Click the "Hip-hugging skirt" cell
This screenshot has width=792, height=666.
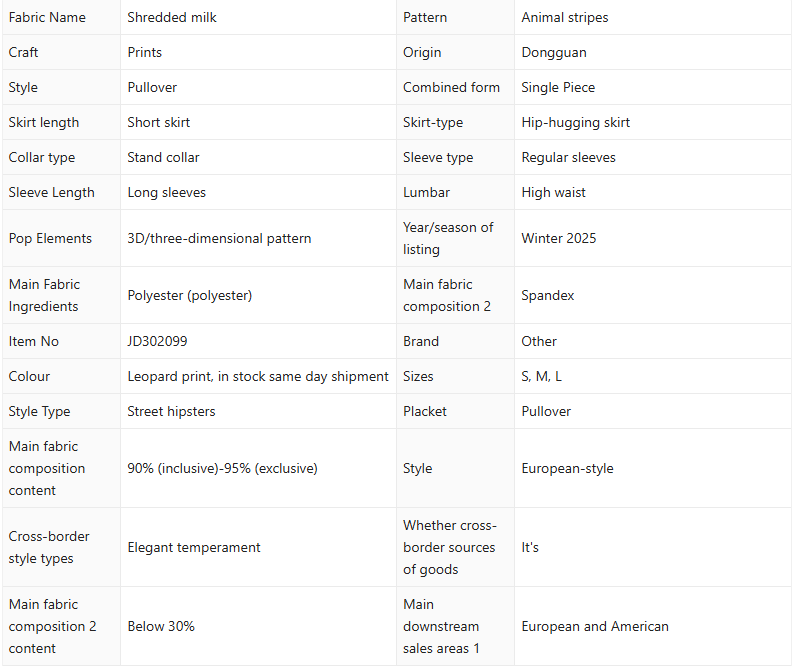point(575,122)
